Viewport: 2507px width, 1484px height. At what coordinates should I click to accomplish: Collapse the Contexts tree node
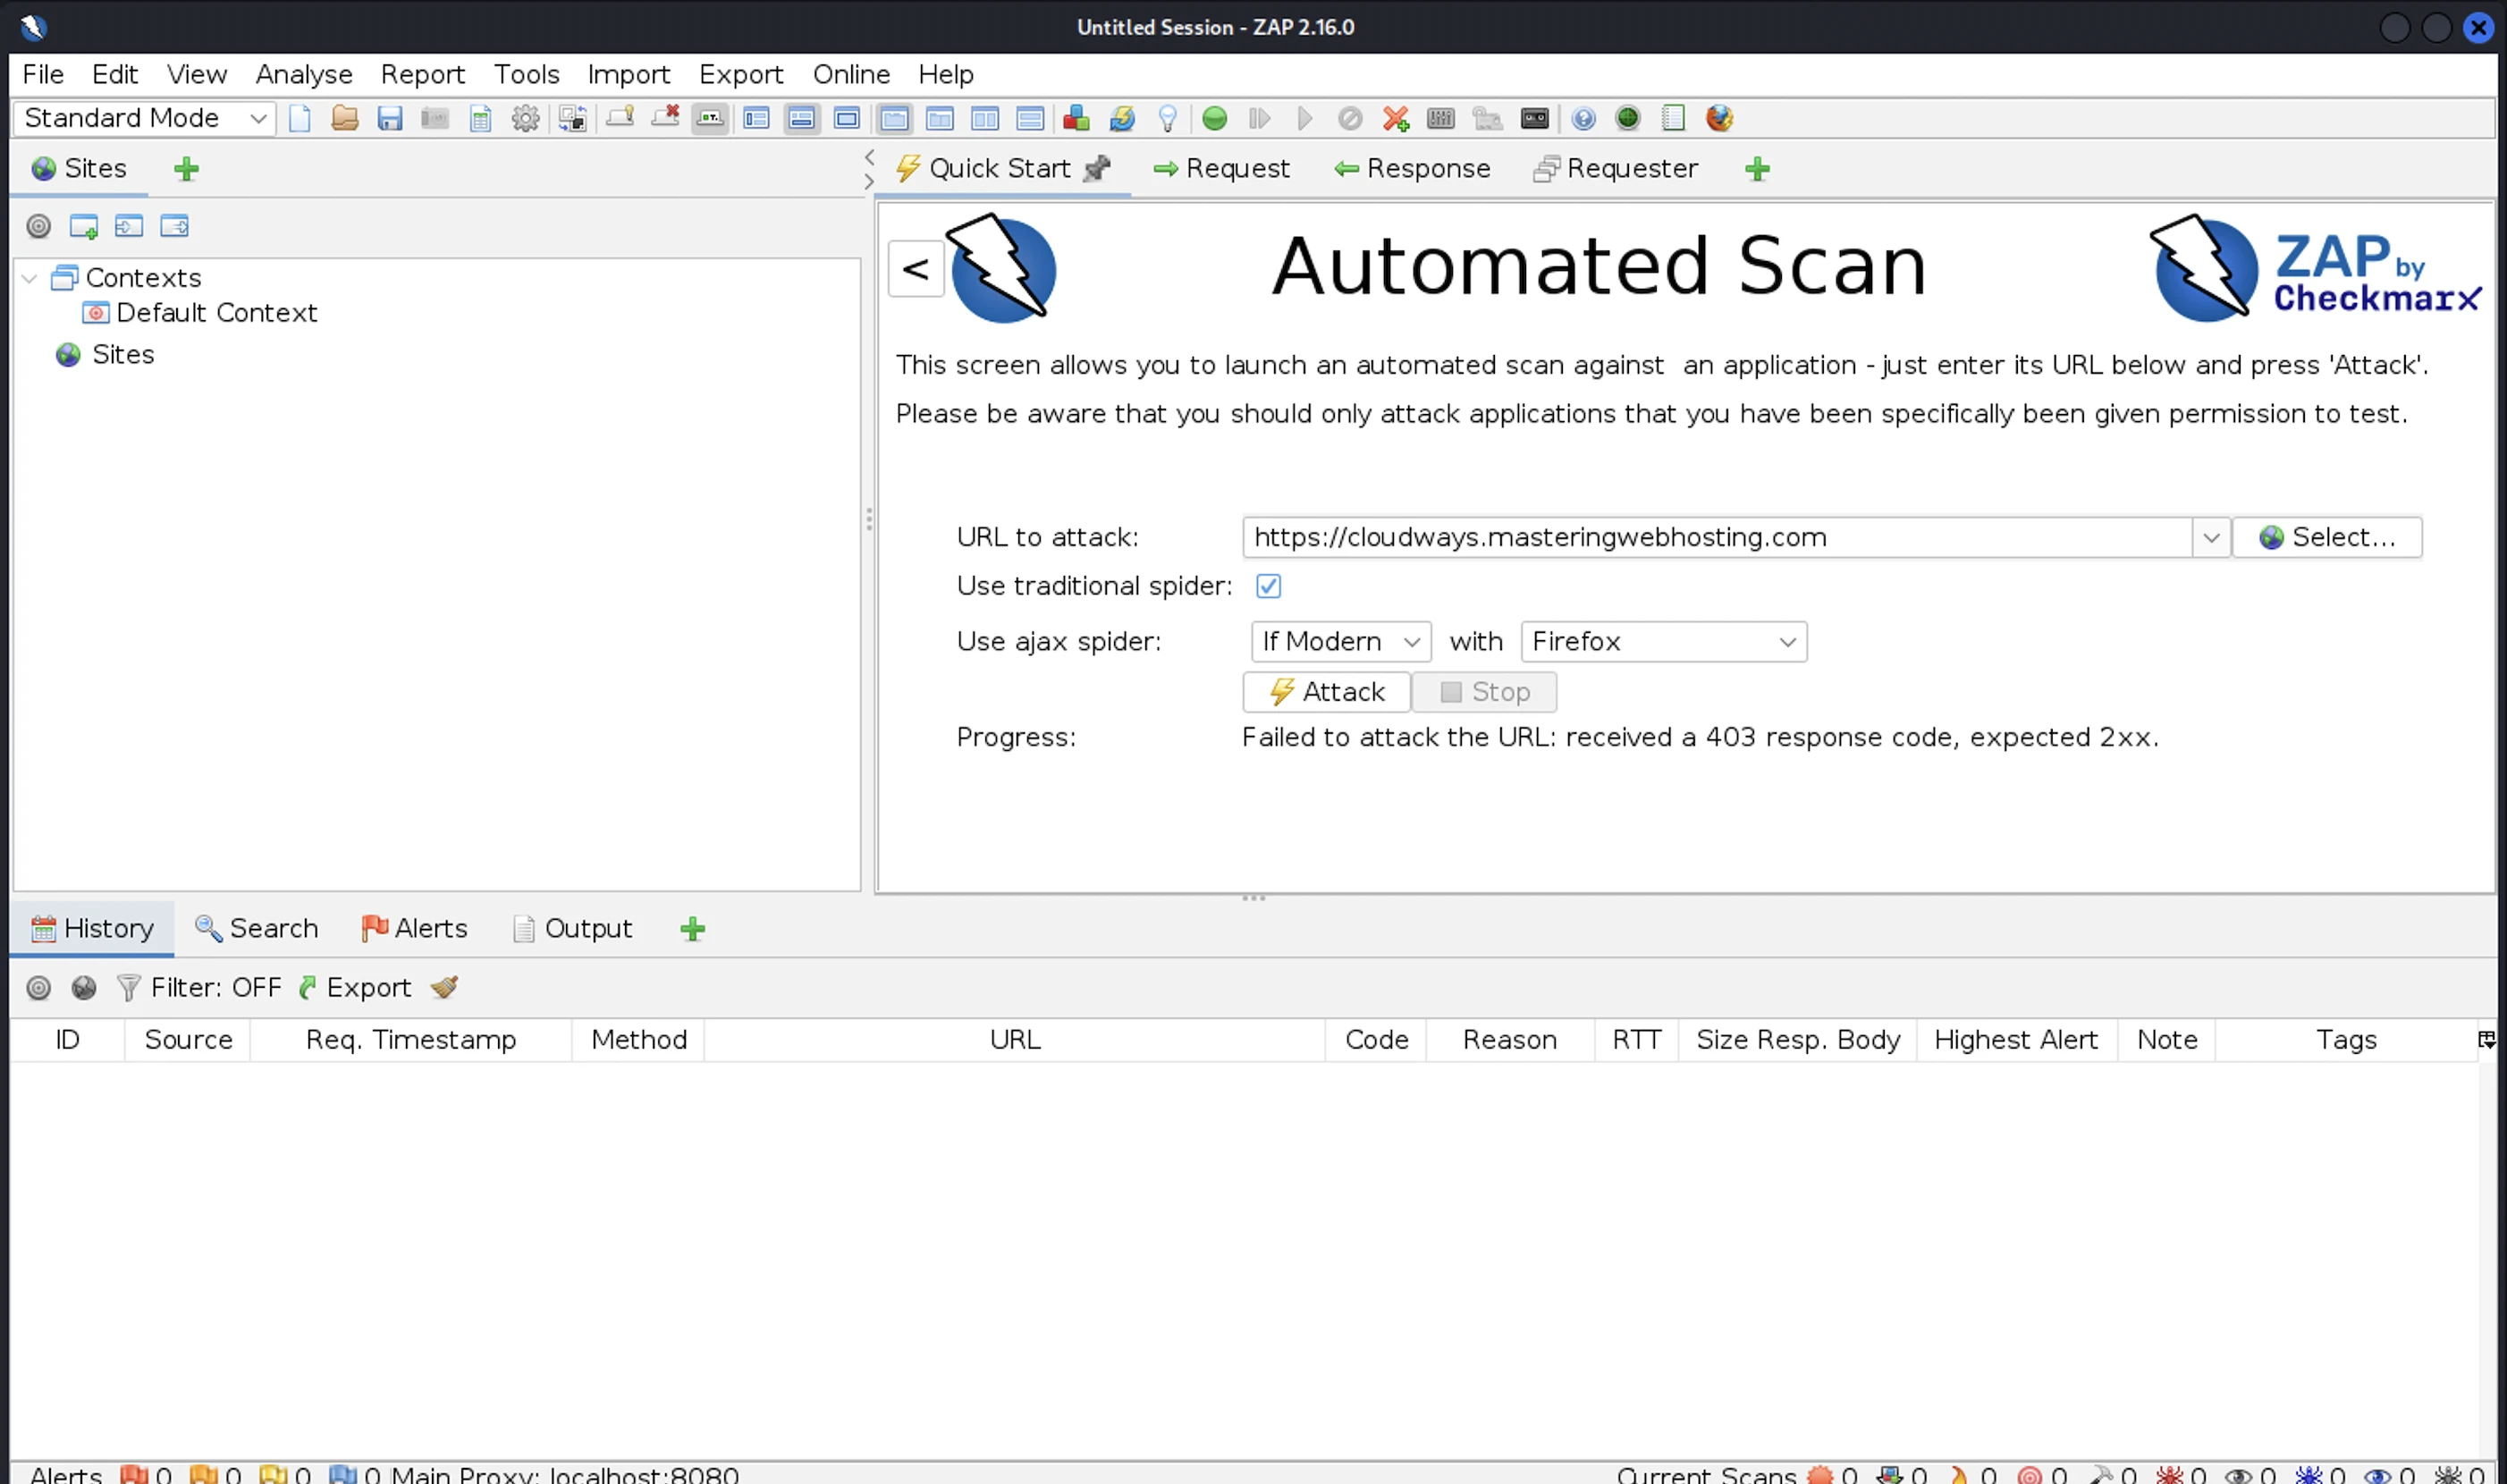(30, 278)
